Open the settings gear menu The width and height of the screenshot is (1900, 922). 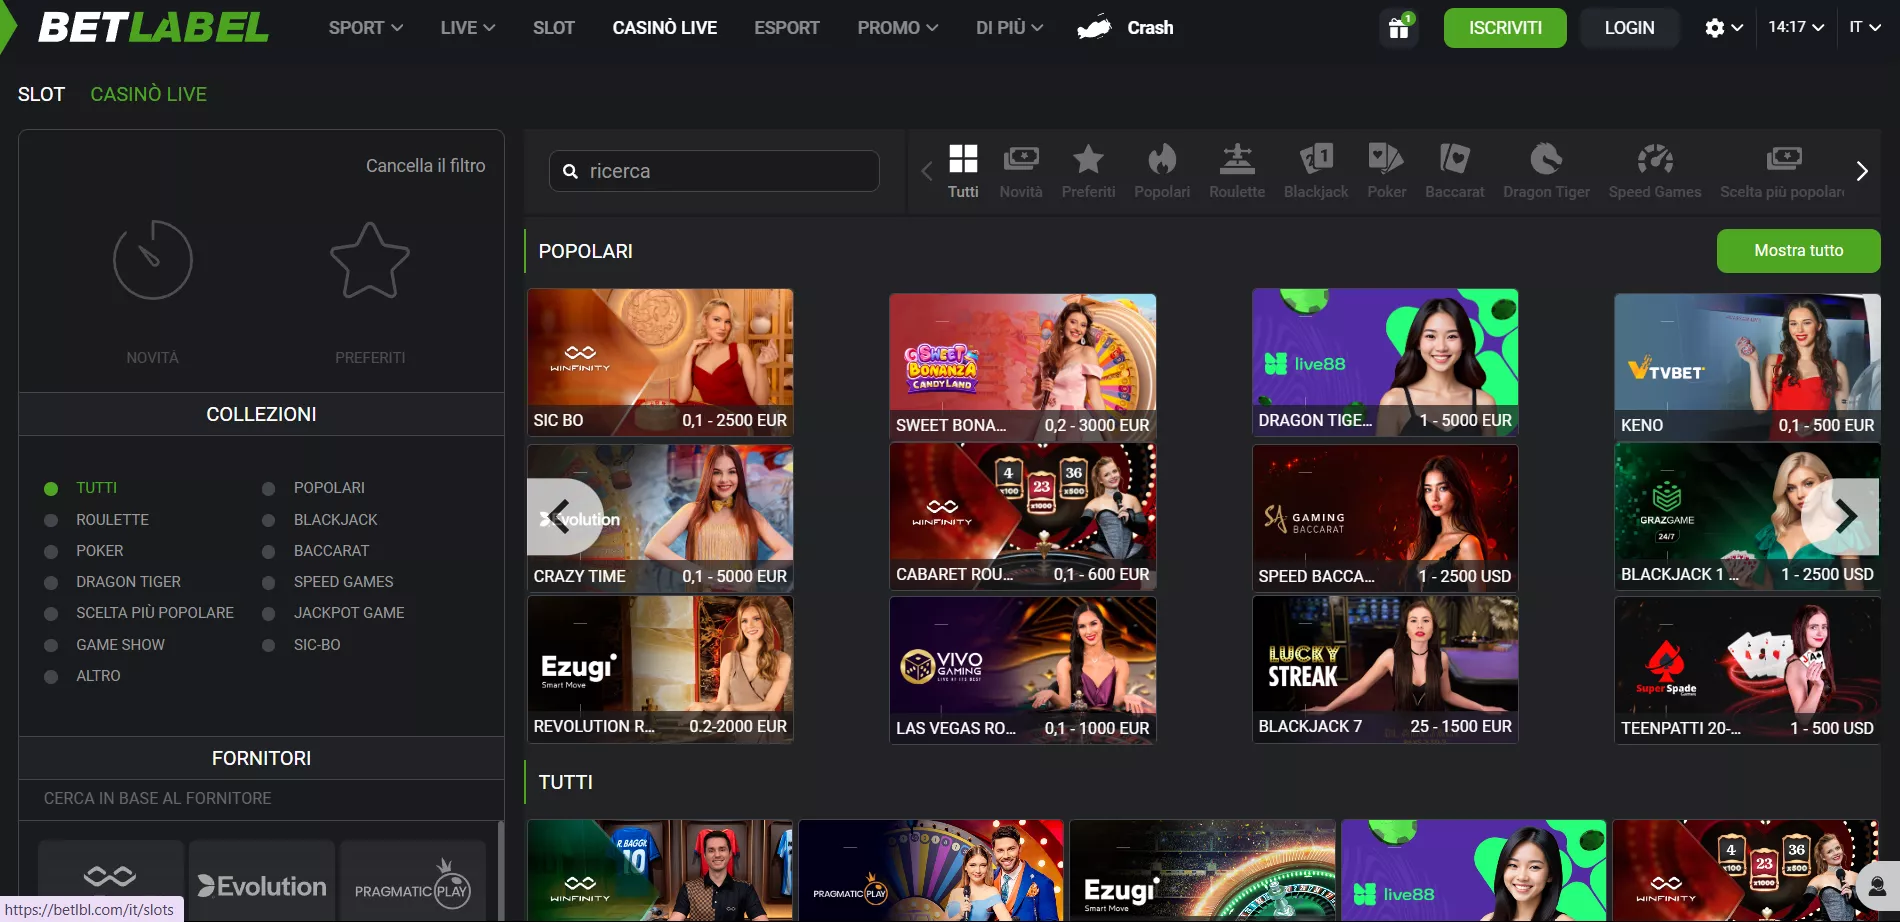click(1714, 27)
